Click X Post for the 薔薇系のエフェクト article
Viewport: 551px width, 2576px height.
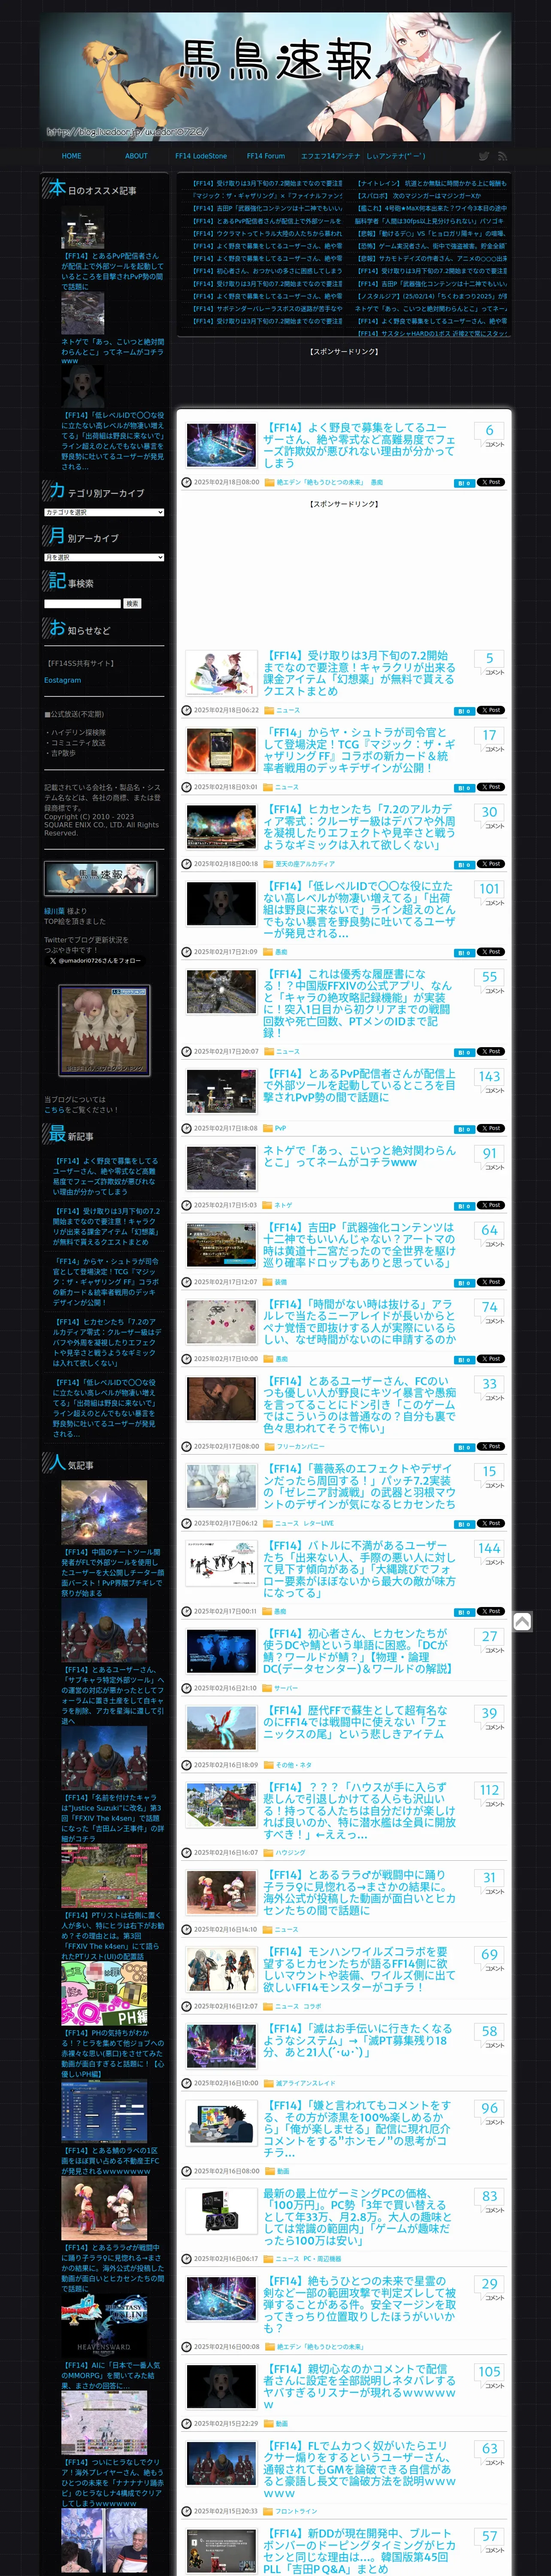click(490, 1523)
